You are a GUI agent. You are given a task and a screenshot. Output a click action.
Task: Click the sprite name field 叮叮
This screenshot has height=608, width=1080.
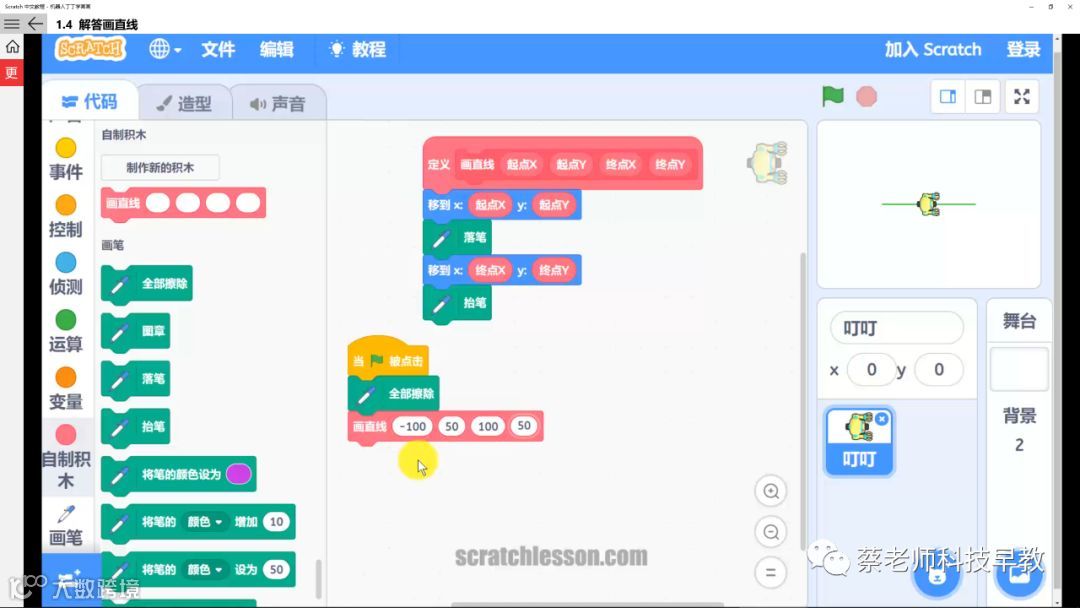(896, 328)
